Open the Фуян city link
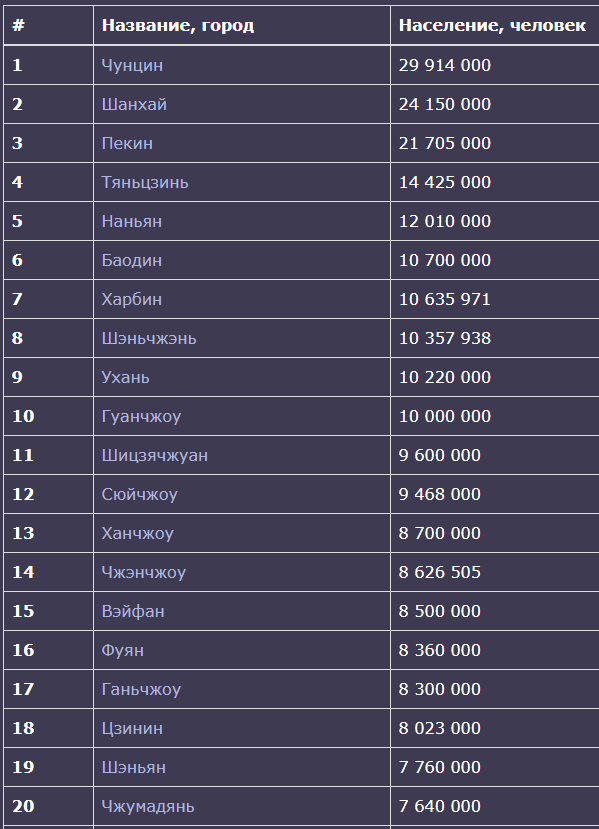599x829 pixels. [x=123, y=650]
